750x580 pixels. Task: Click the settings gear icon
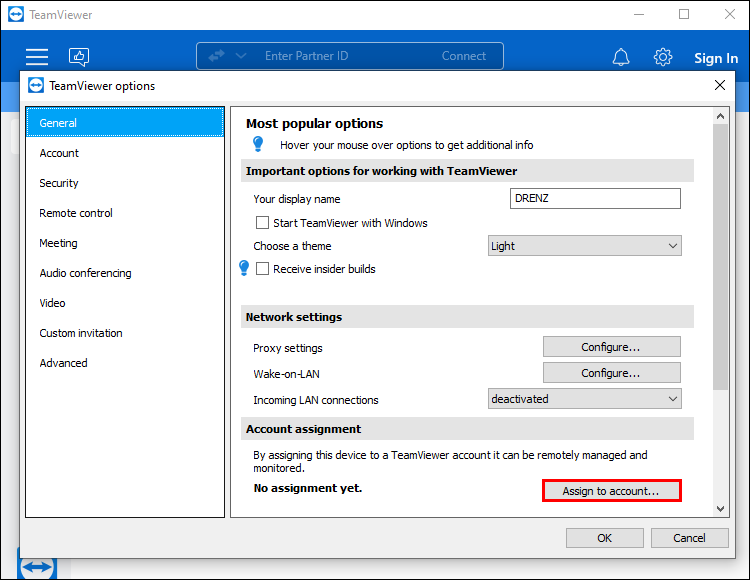663,57
